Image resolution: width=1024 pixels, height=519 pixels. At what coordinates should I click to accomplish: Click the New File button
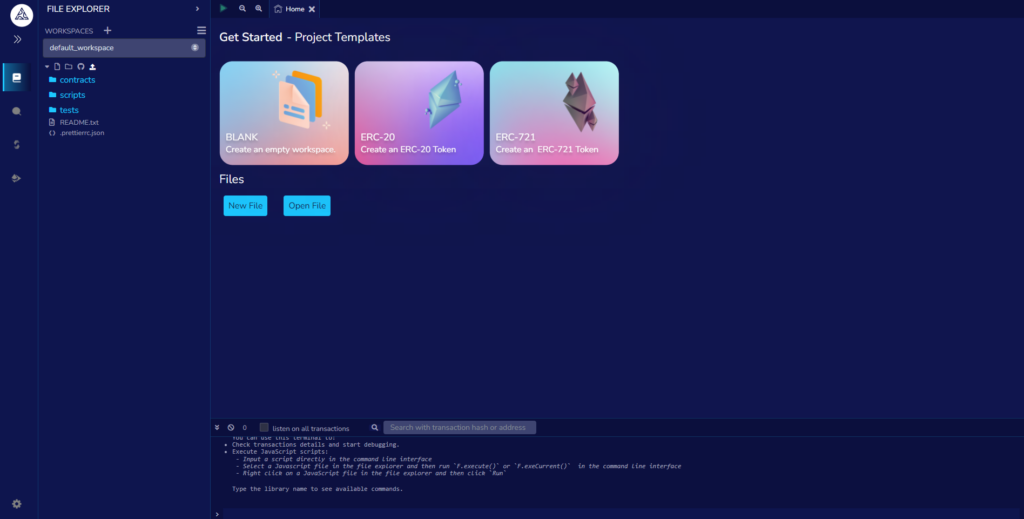246,206
